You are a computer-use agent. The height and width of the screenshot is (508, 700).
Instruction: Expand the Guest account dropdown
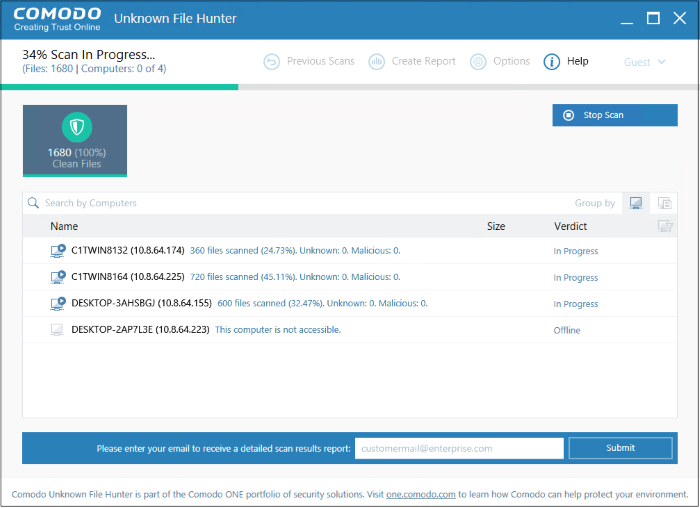[x=645, y=62]
